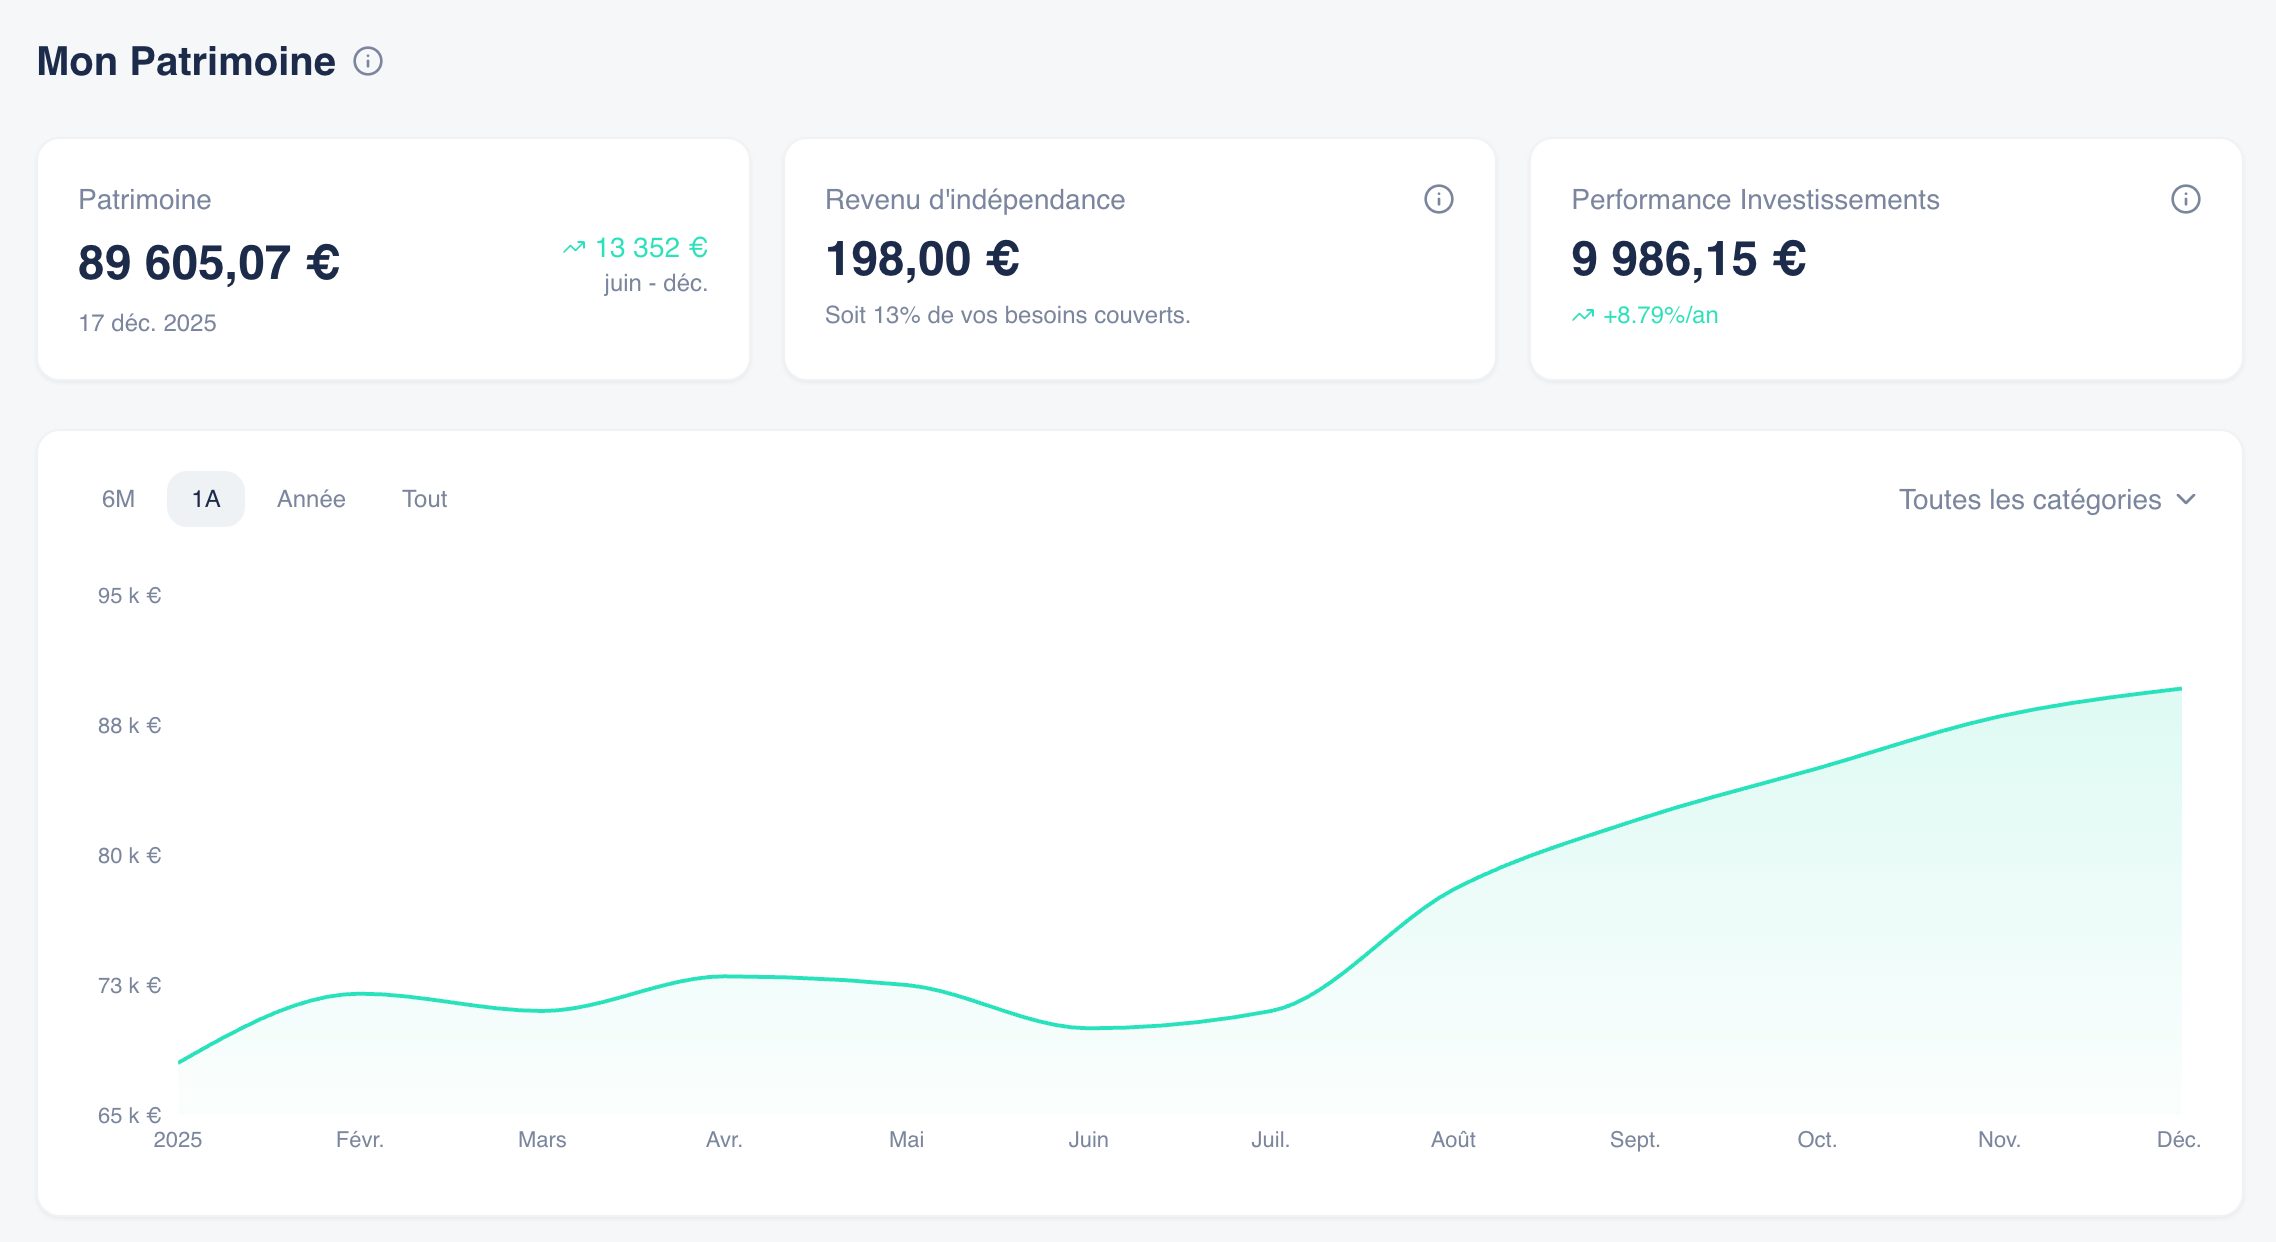Click the Déc. endpoint of chart line
Screen dimensions: 2276x1242
(x=2180, y=689)
